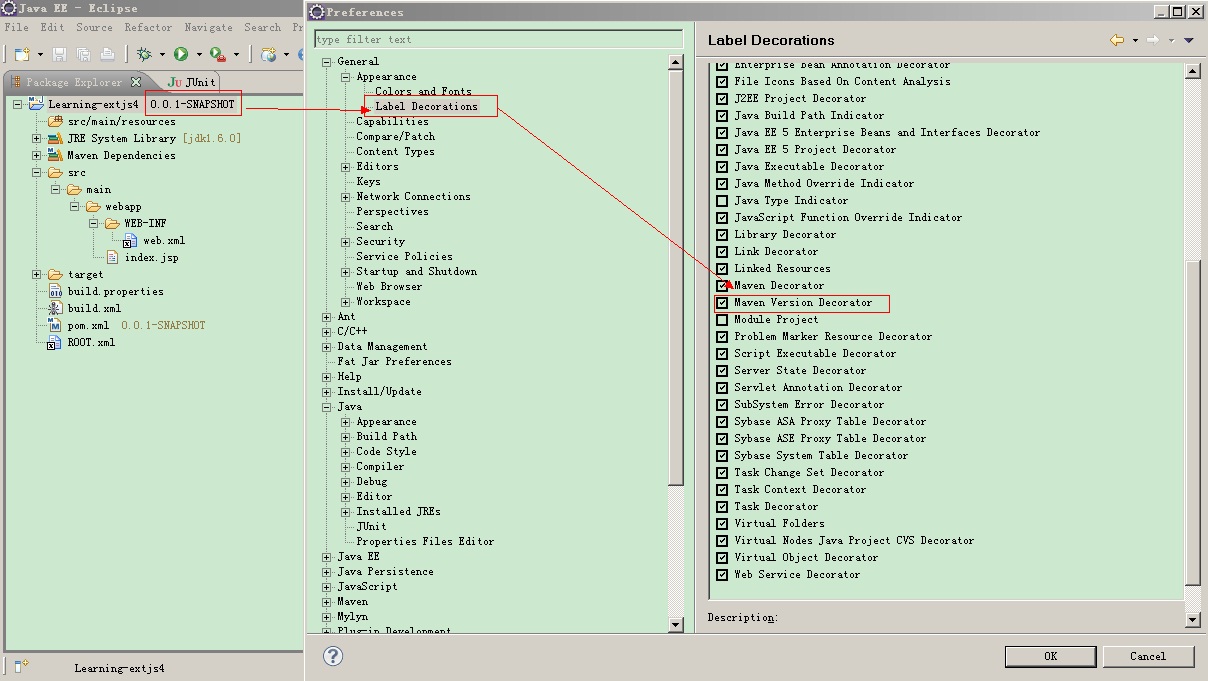Click the type filter text field
The width and height of the screenshot is (1208, 681).
[498, 39]
